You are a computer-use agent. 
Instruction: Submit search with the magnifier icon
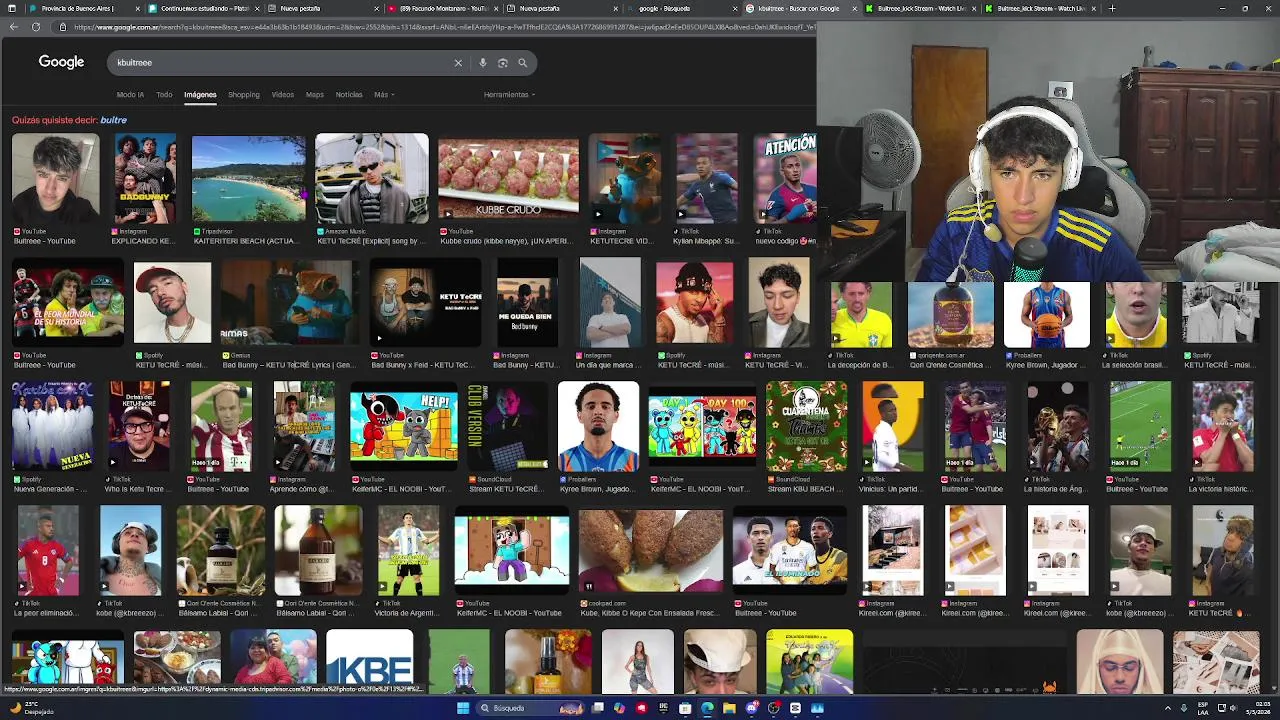coord(522,63)
